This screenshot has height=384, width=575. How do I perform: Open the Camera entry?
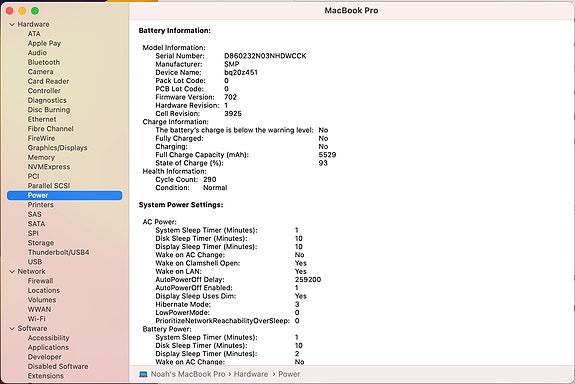point(40,72)
